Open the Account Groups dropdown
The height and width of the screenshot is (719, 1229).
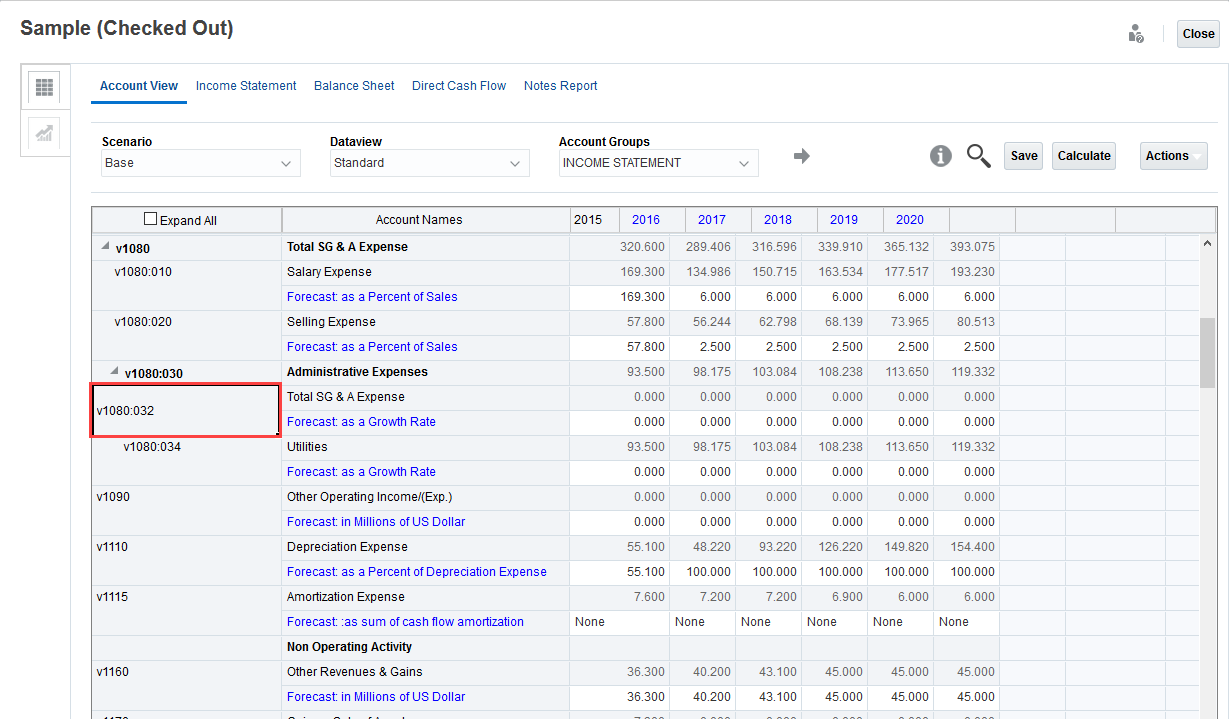coord(658,163)
